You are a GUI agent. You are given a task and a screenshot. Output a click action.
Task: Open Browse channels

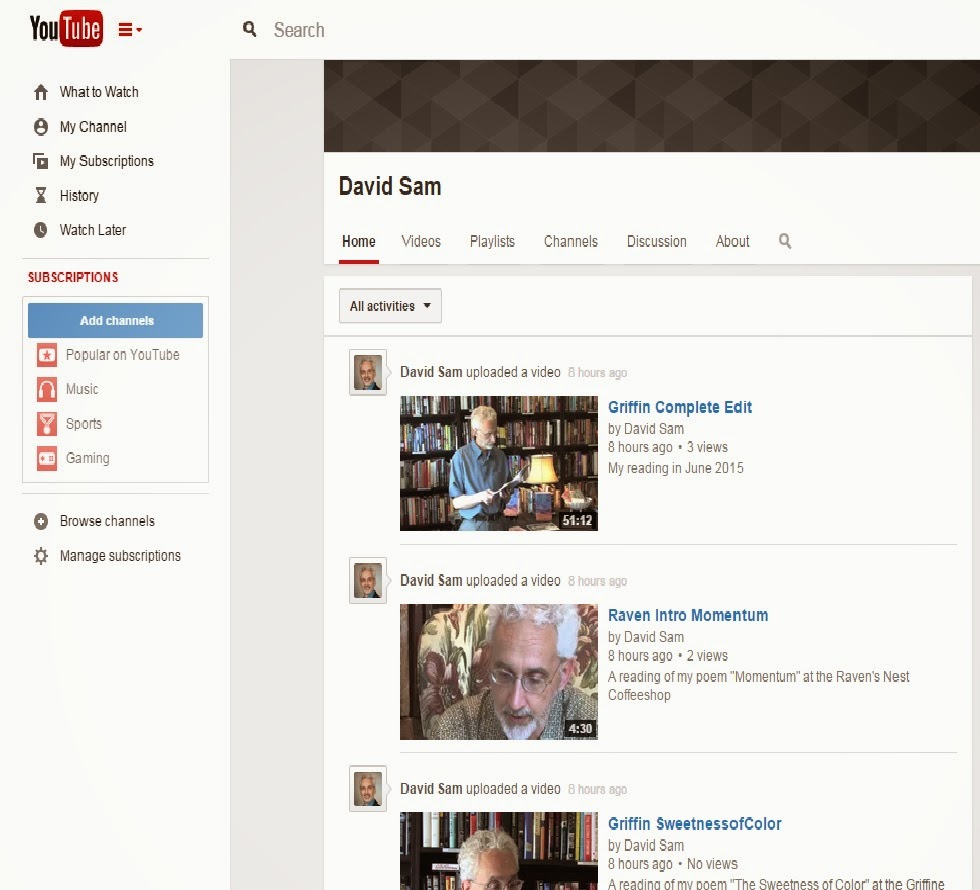[x=107, y=521]
